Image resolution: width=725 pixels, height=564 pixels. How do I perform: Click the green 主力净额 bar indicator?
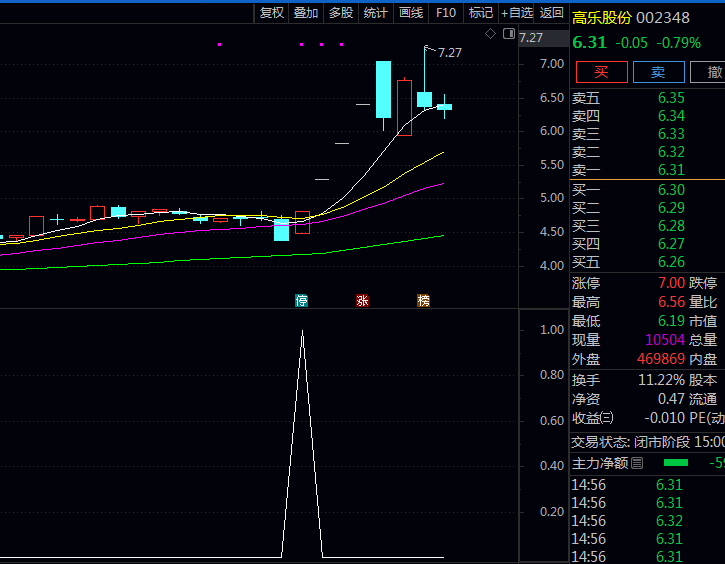click(x=676, y=463)
